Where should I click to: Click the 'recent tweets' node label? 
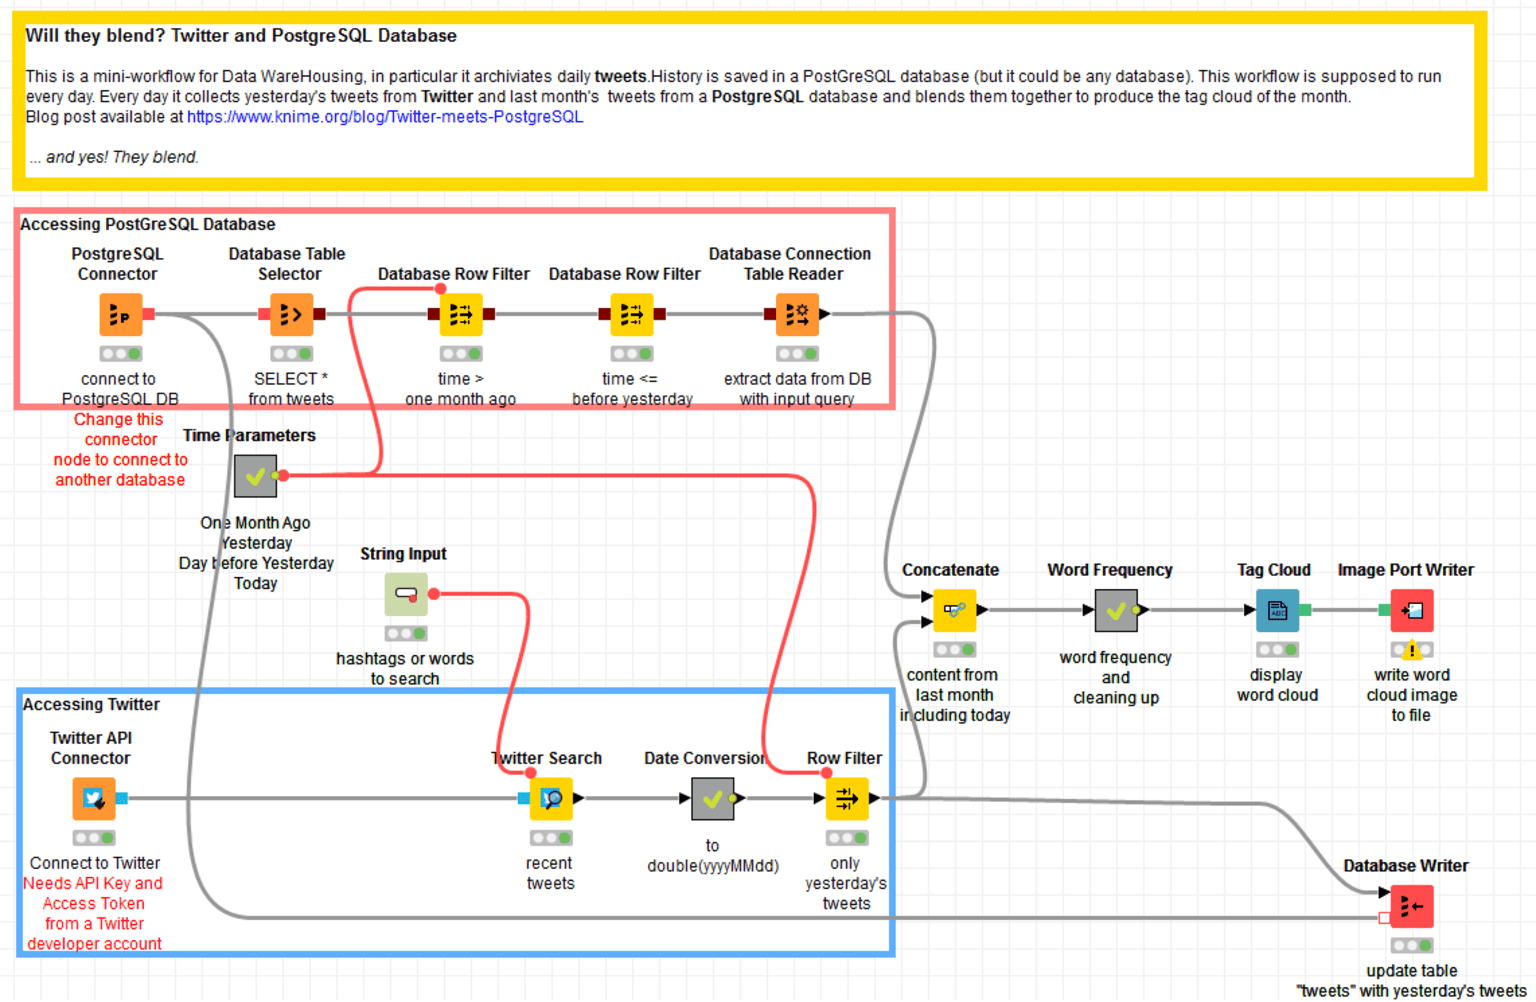tap(550, 873)
